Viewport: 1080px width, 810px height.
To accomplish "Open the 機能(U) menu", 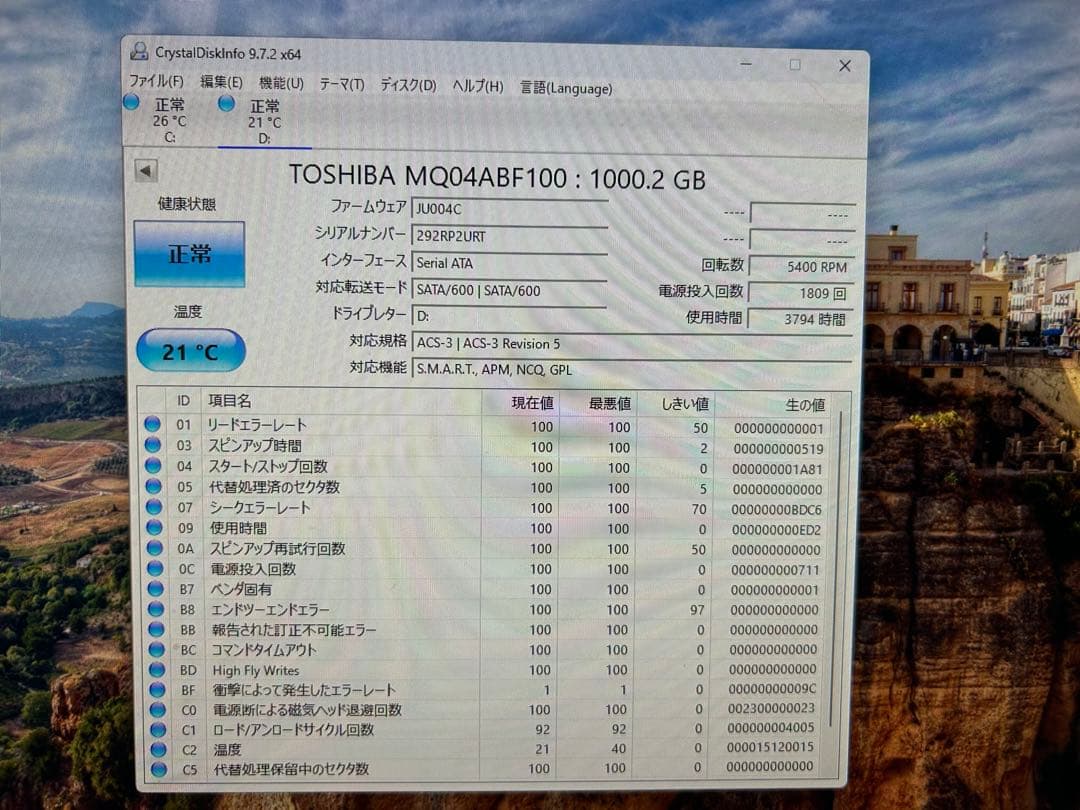I will pos(281,83).
